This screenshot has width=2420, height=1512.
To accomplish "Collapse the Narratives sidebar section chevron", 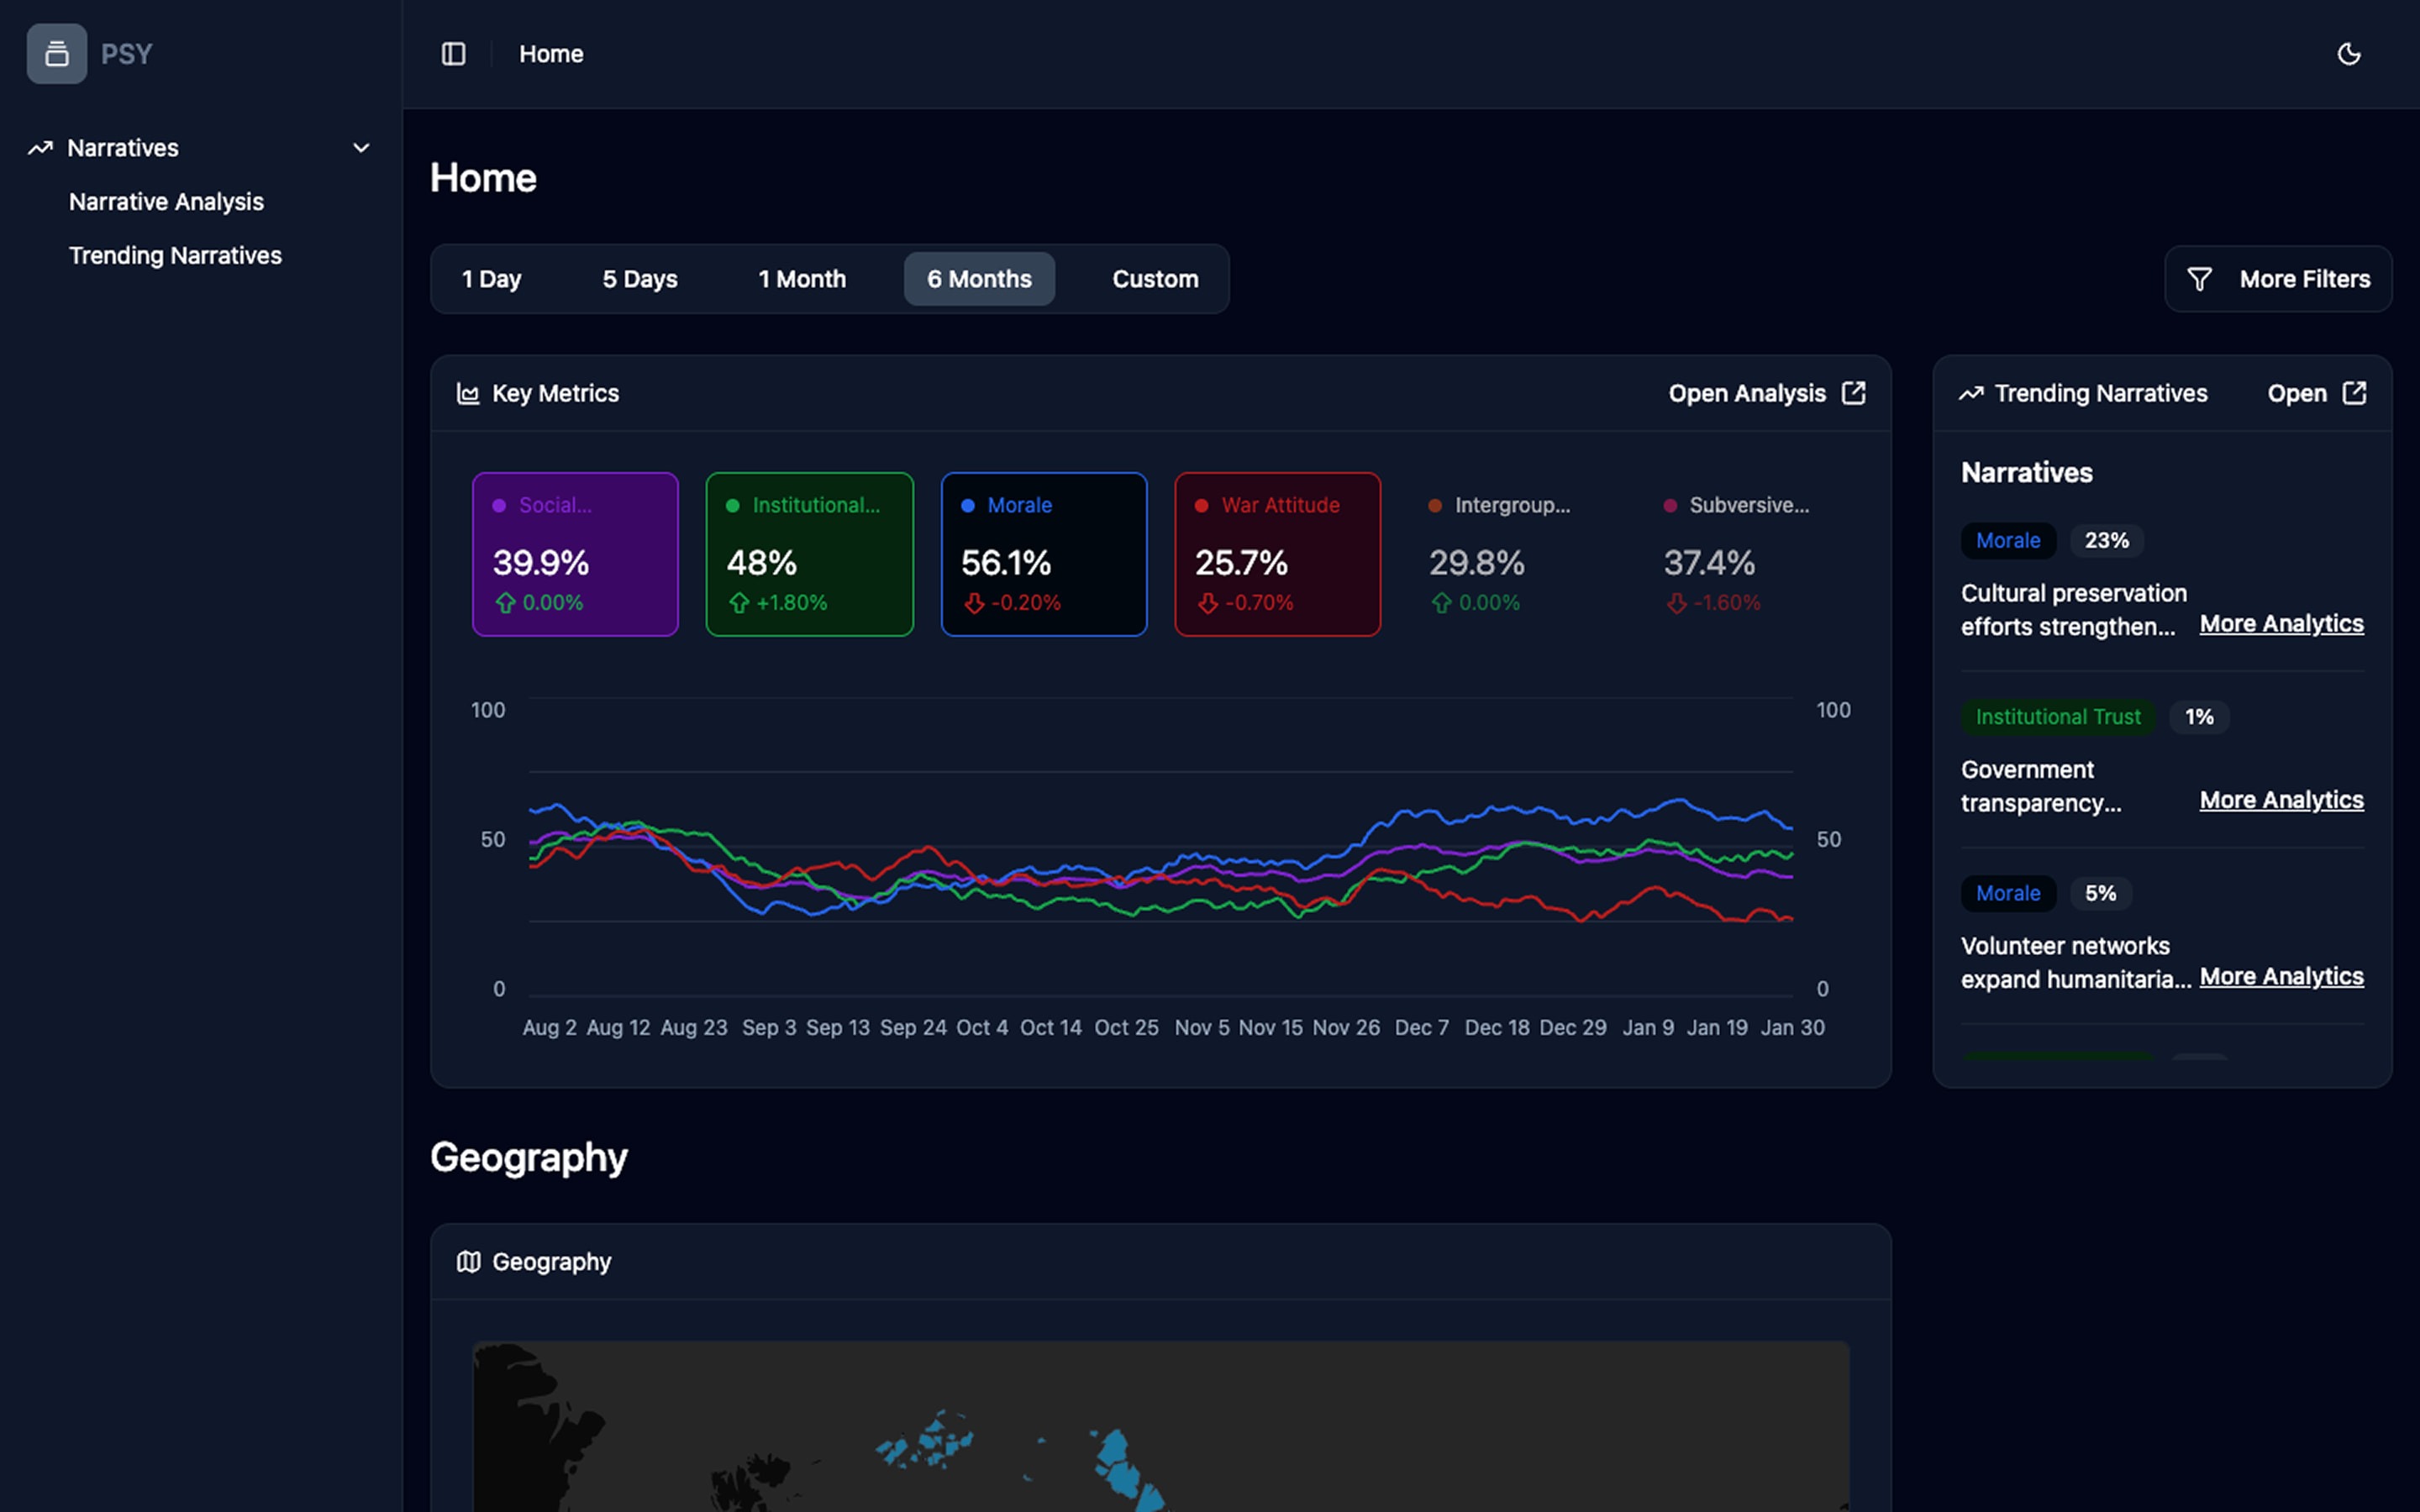I will point(361,148).
